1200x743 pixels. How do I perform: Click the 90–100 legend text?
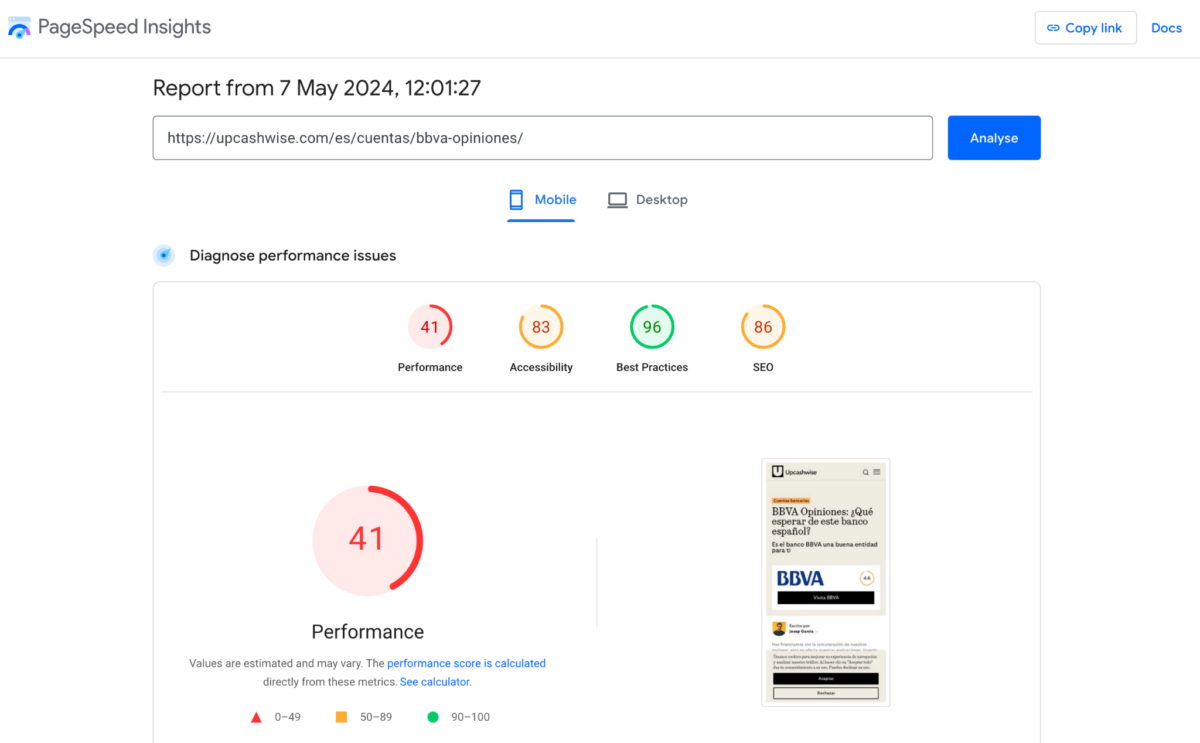pyautogui.click(x=469, y=717)
